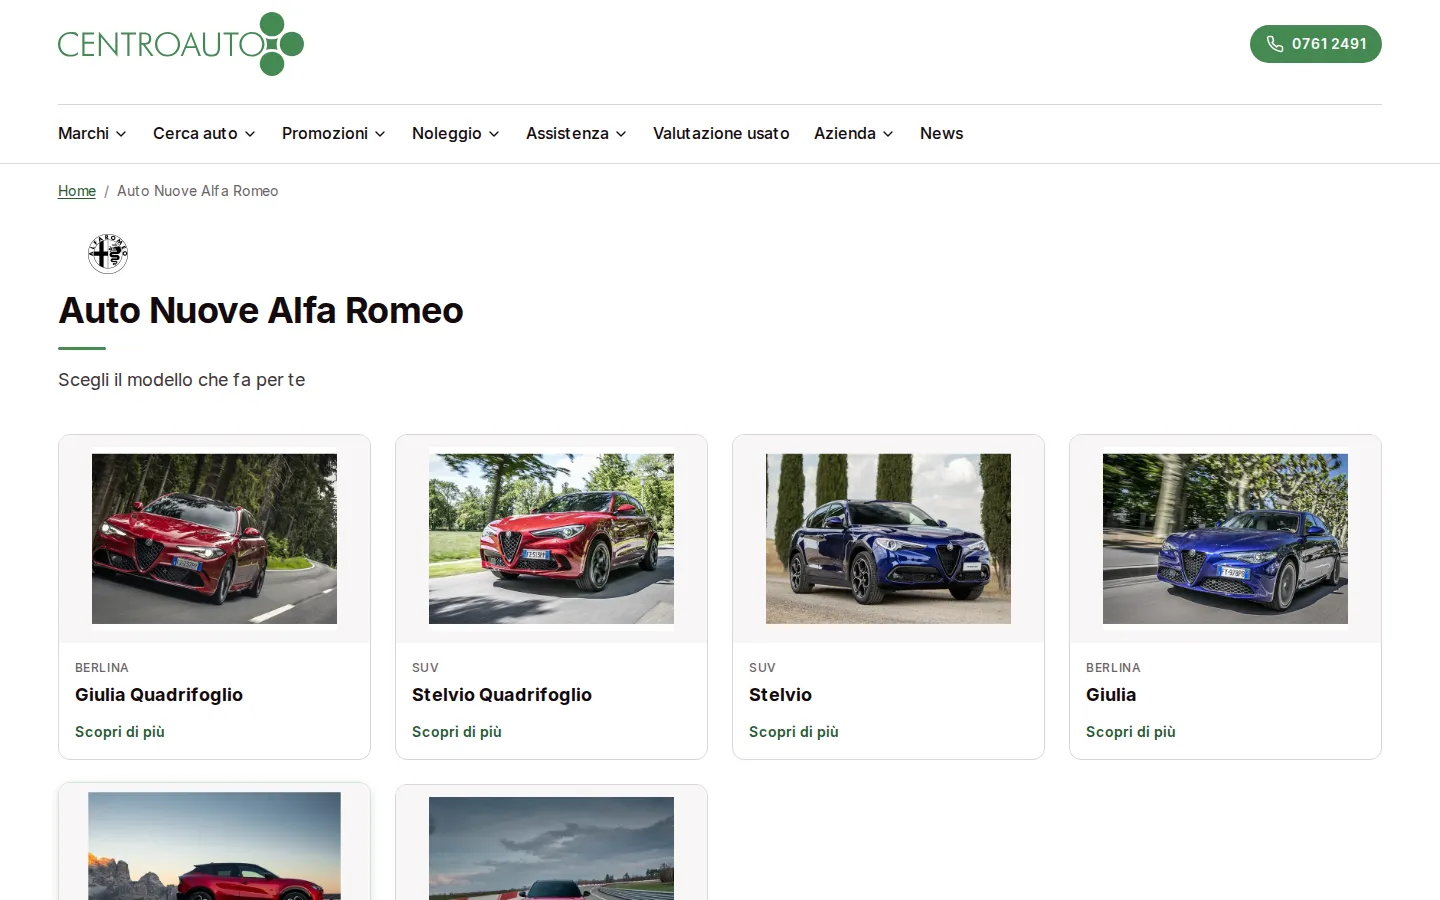Open the Giulia Quadrifoglio car photo
This screenshot has width=1440, height=900.
coord(214,539)
